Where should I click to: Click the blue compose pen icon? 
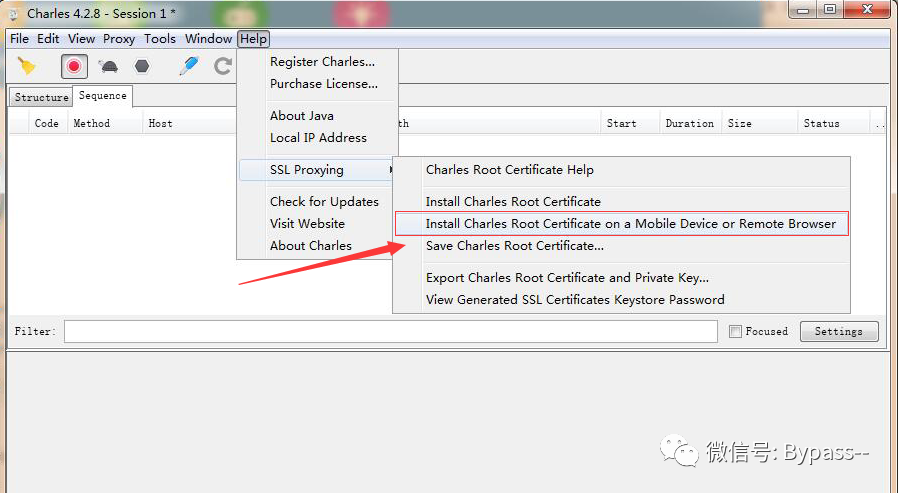189,66
